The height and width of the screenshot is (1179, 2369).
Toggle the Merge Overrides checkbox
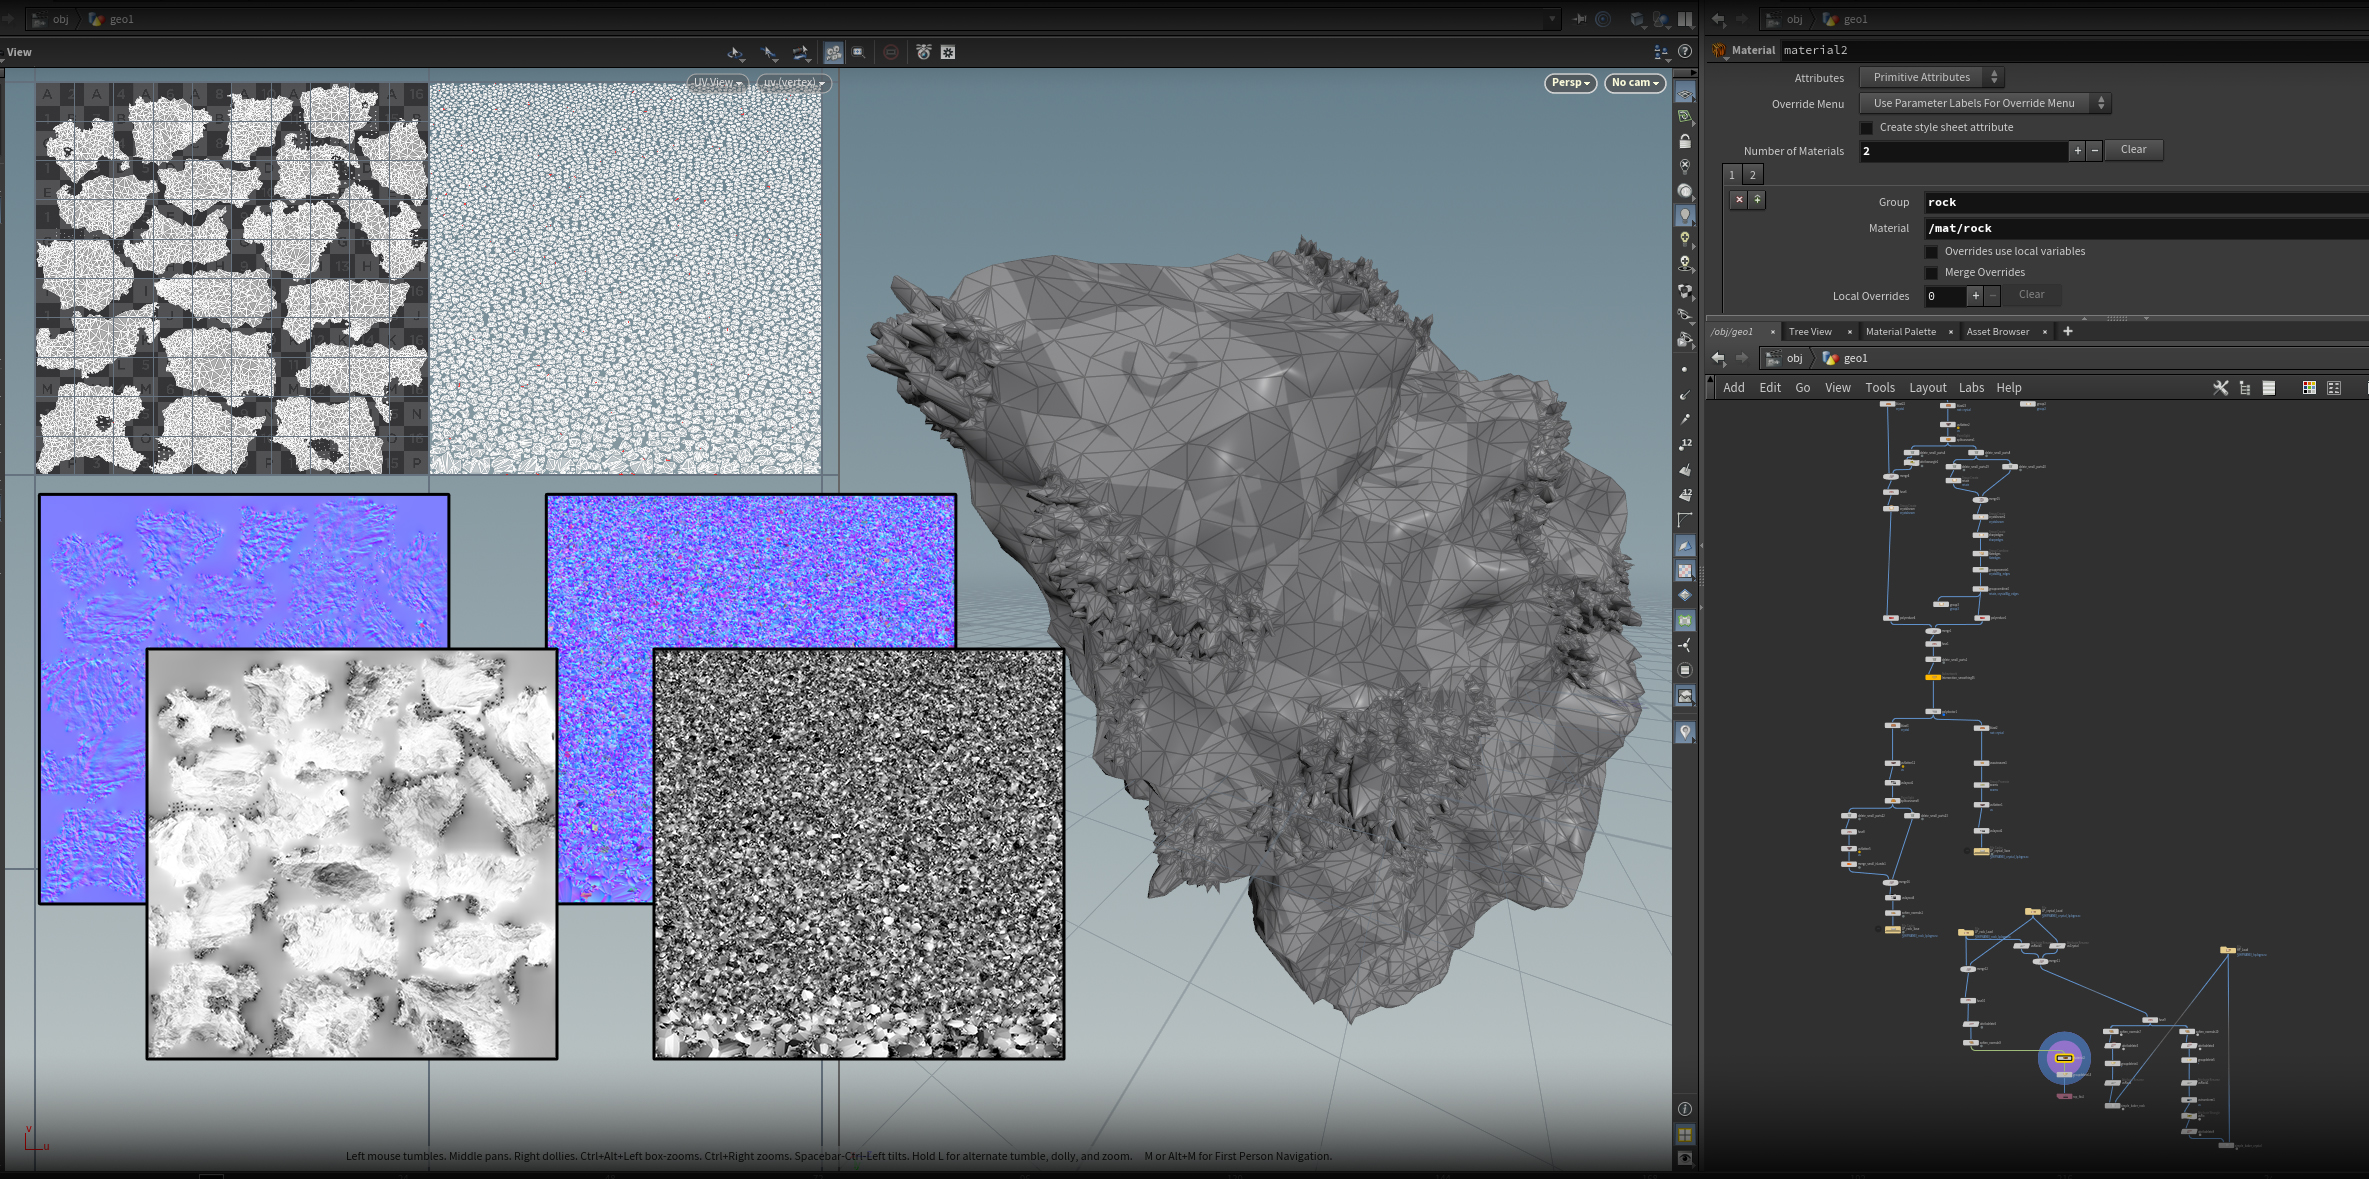pos(1932,273)
